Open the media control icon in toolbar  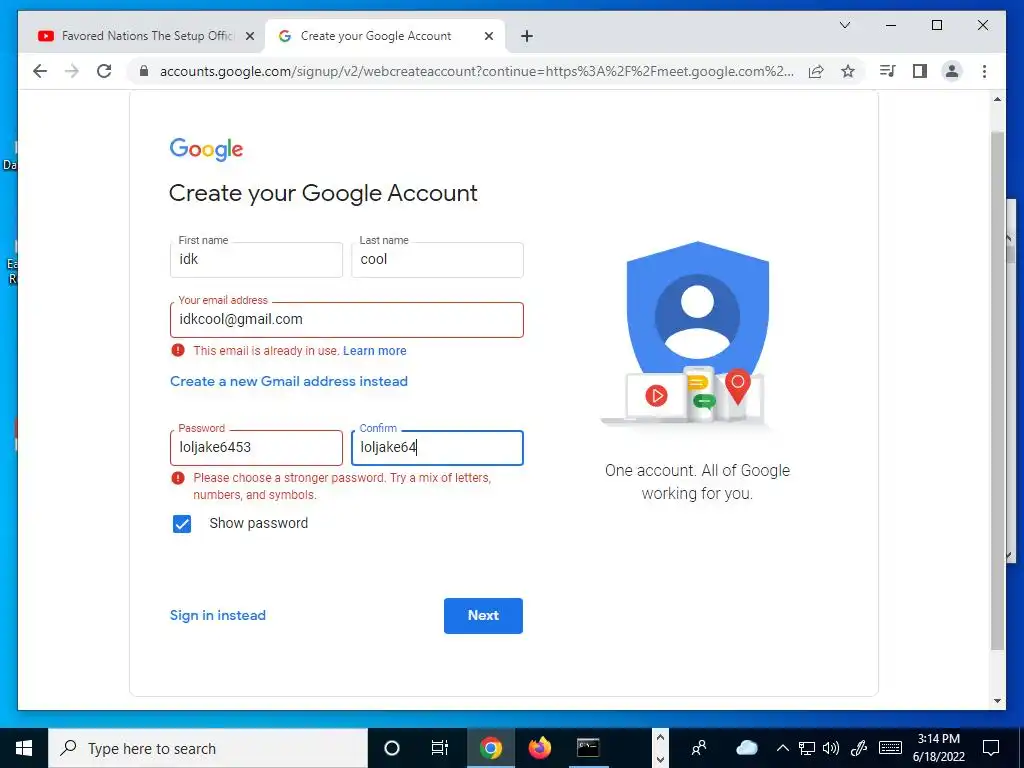coord(888,71)
